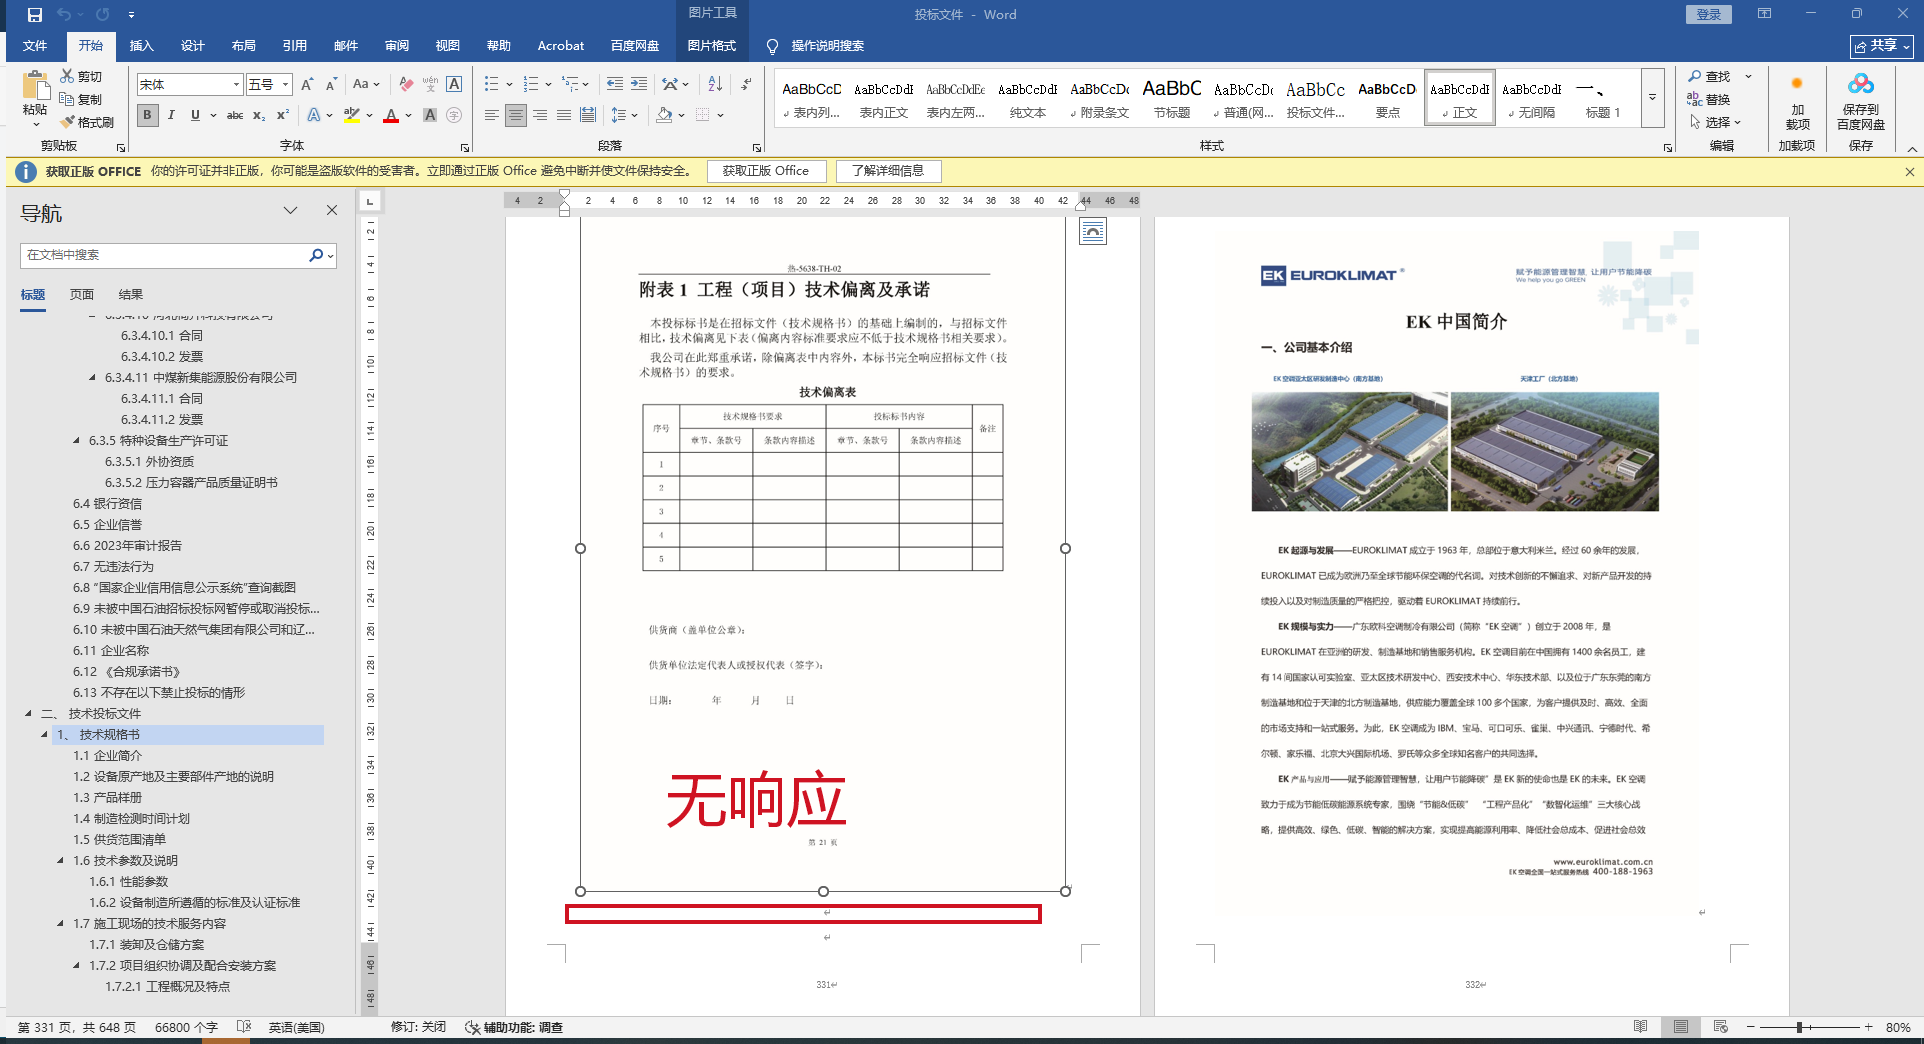Open the 插入 (Insert) ribbon tab
The image size is (1924, 1044).
[x=142, y=46]
